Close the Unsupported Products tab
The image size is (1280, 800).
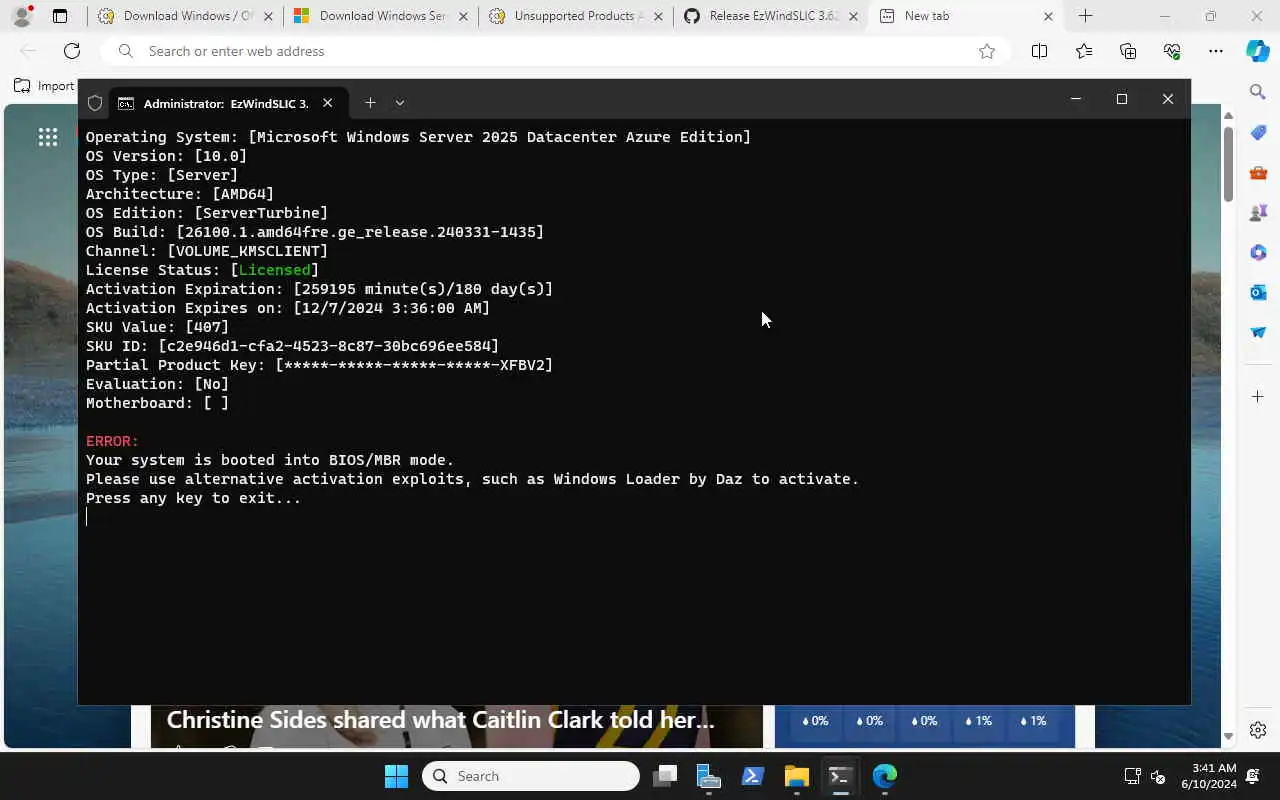[x=658, y=16]
